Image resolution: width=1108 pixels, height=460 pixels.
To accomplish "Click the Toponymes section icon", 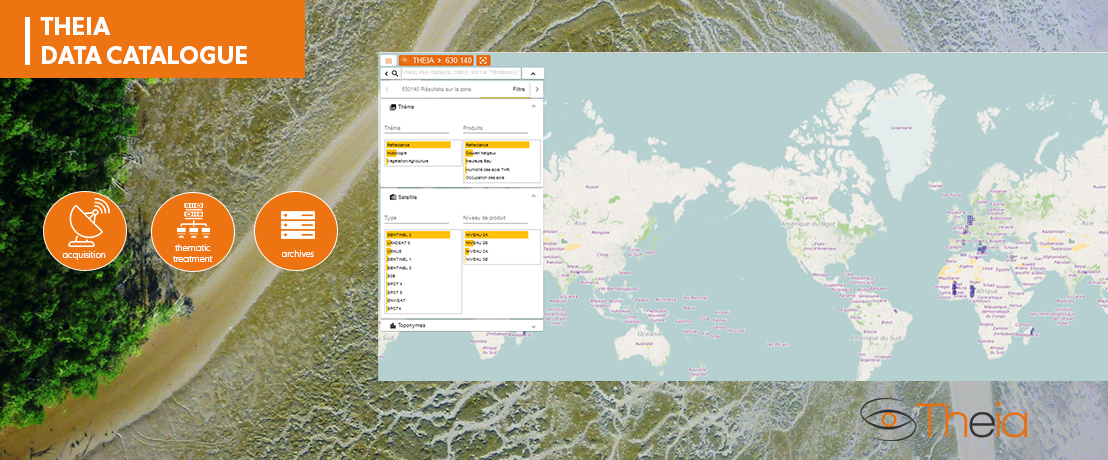I will 393,326.
